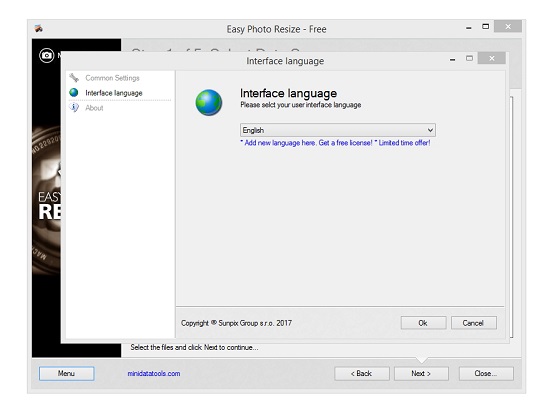This screenshot has width=550, height=411.
Task: Click the small globe icon in sidebar
Action: [x=74, y=93]
